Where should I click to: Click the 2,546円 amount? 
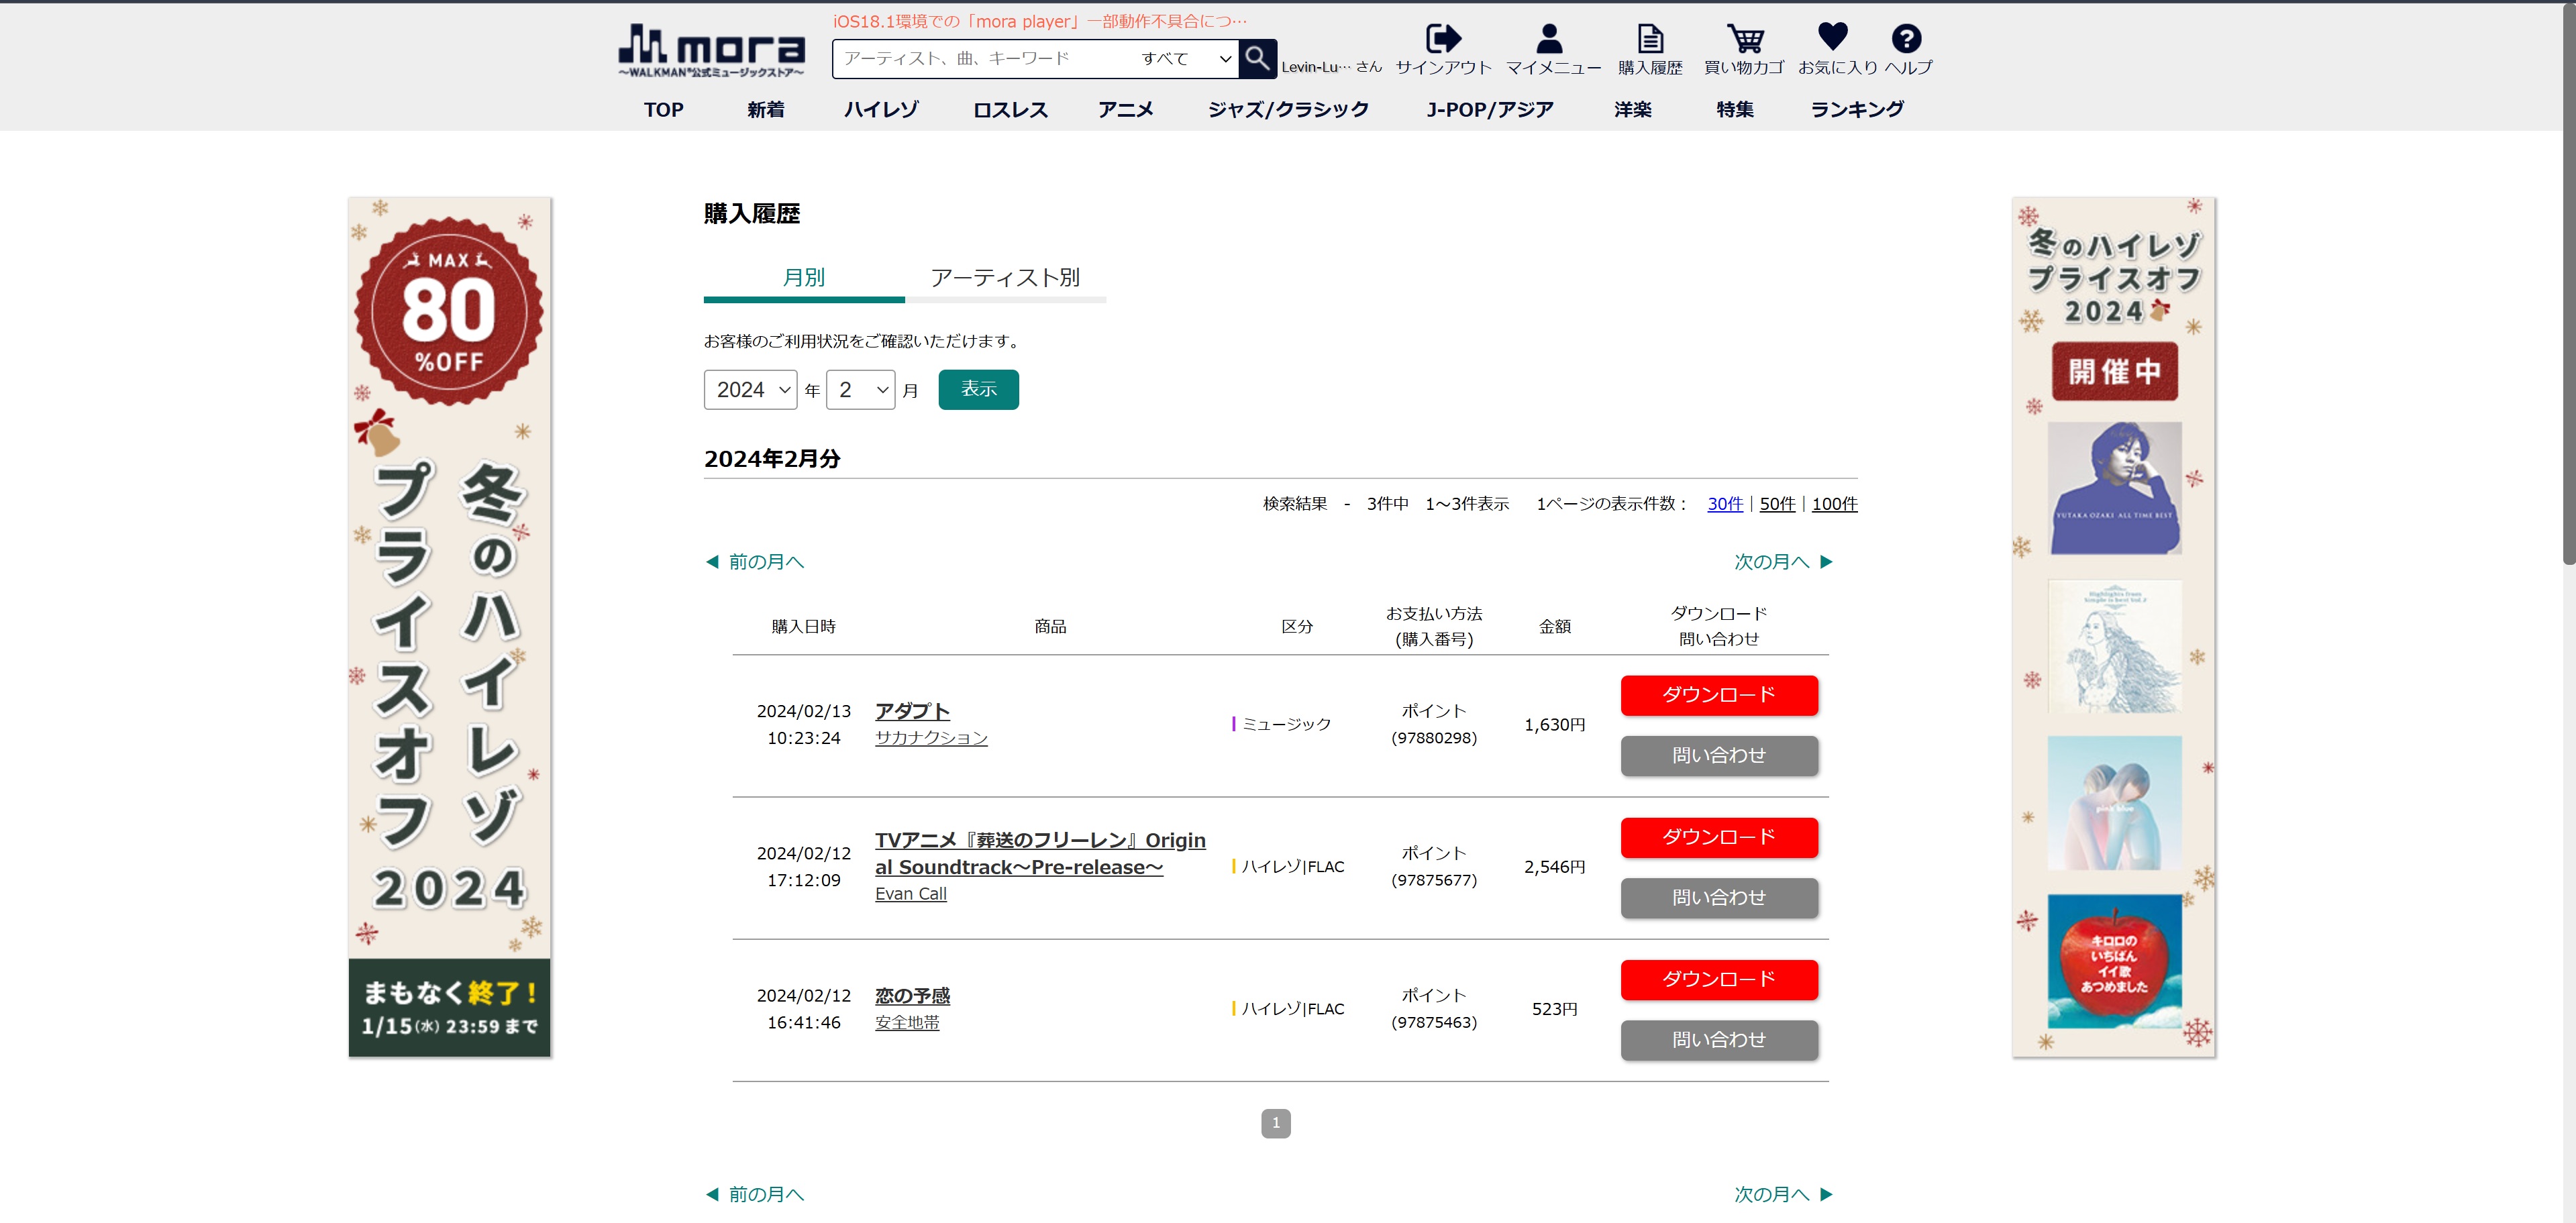pyautogui.click(x=1554, y=867)
